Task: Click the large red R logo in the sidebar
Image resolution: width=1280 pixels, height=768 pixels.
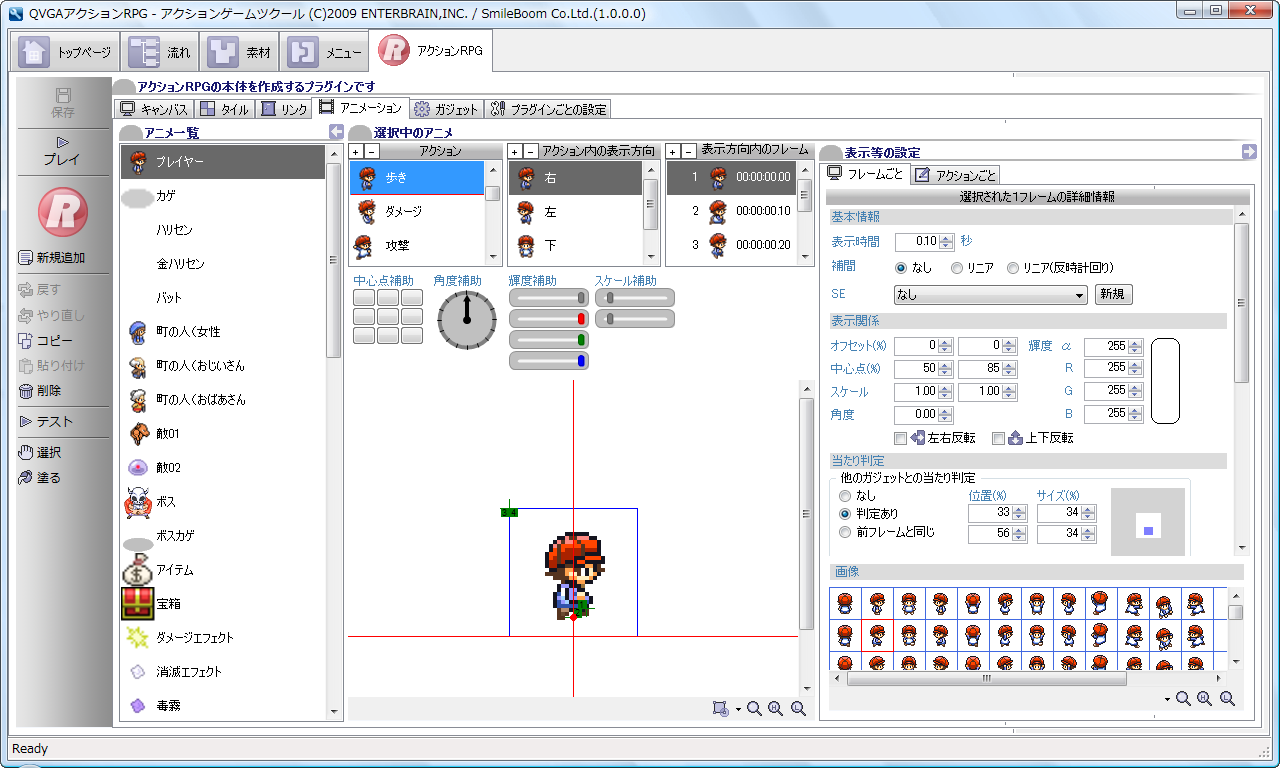Action: (x=62, y=212)
